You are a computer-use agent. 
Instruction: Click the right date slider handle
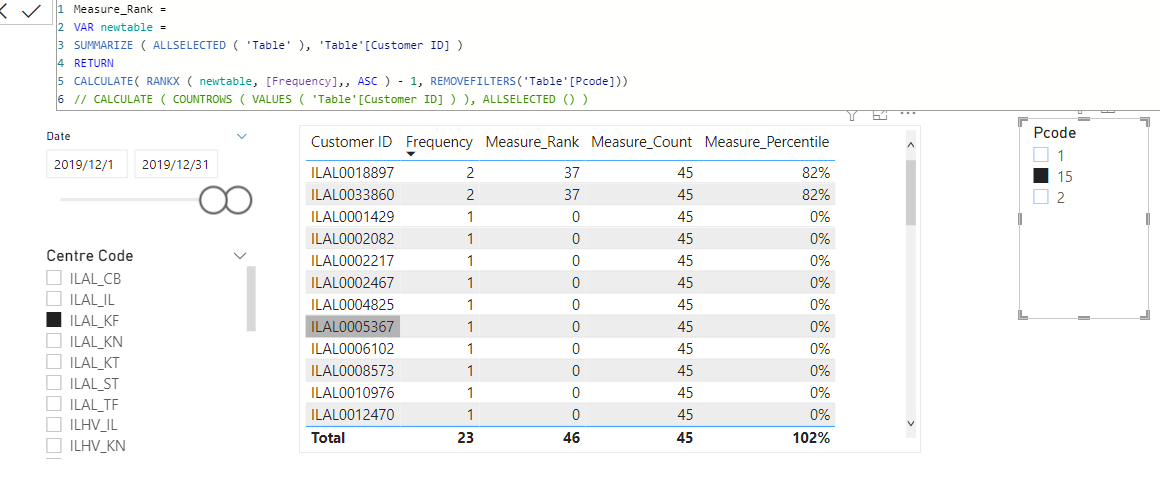[x=237, y=200]
